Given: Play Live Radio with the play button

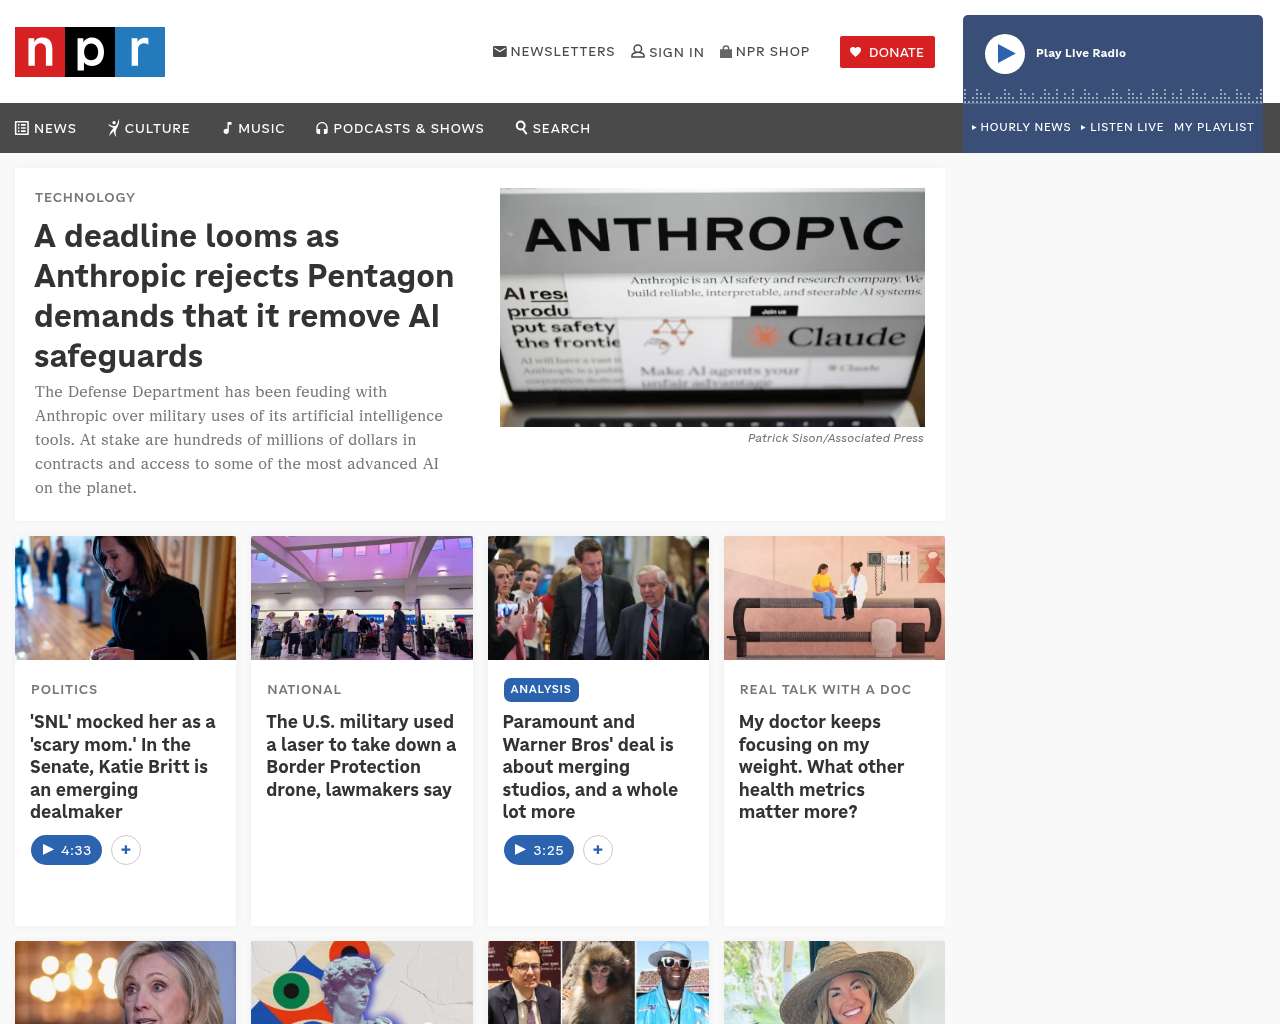Looking at the screenshot, I should pyautogui.click(x=1005, y=54).
